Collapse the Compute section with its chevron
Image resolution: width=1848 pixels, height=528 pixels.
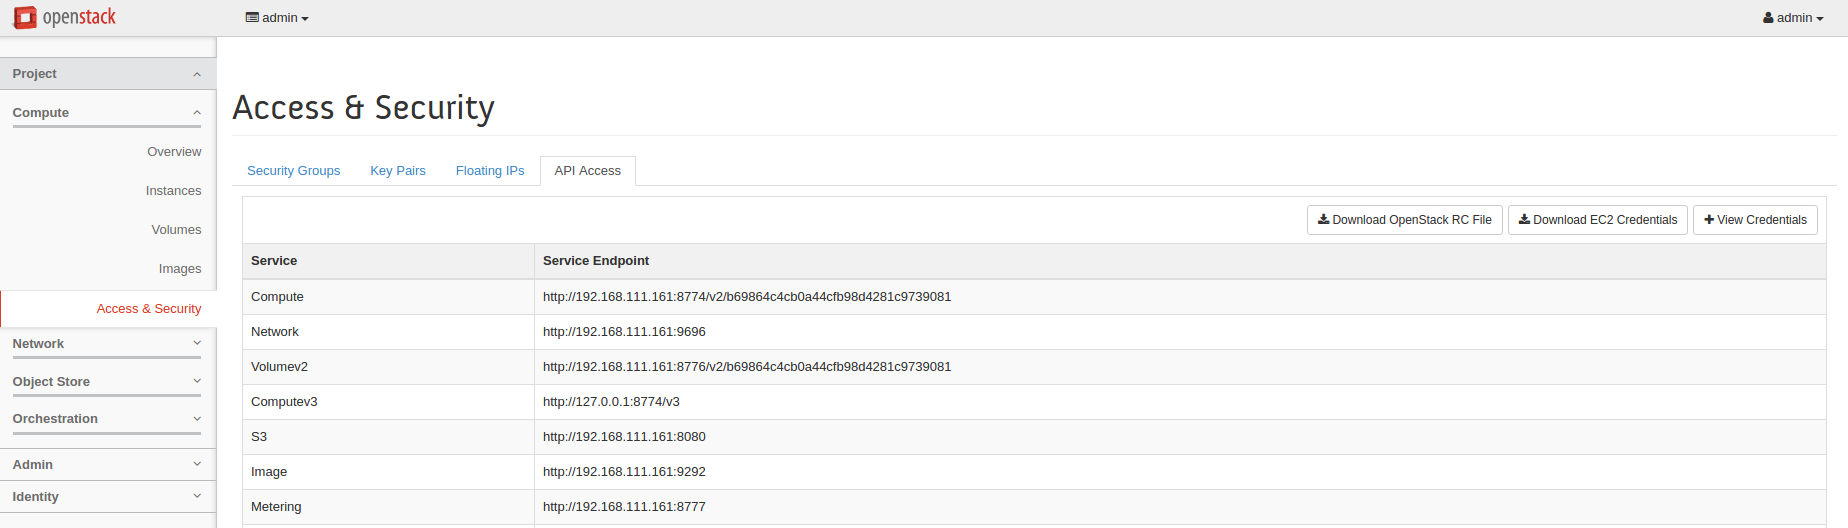tap(197, 113)
